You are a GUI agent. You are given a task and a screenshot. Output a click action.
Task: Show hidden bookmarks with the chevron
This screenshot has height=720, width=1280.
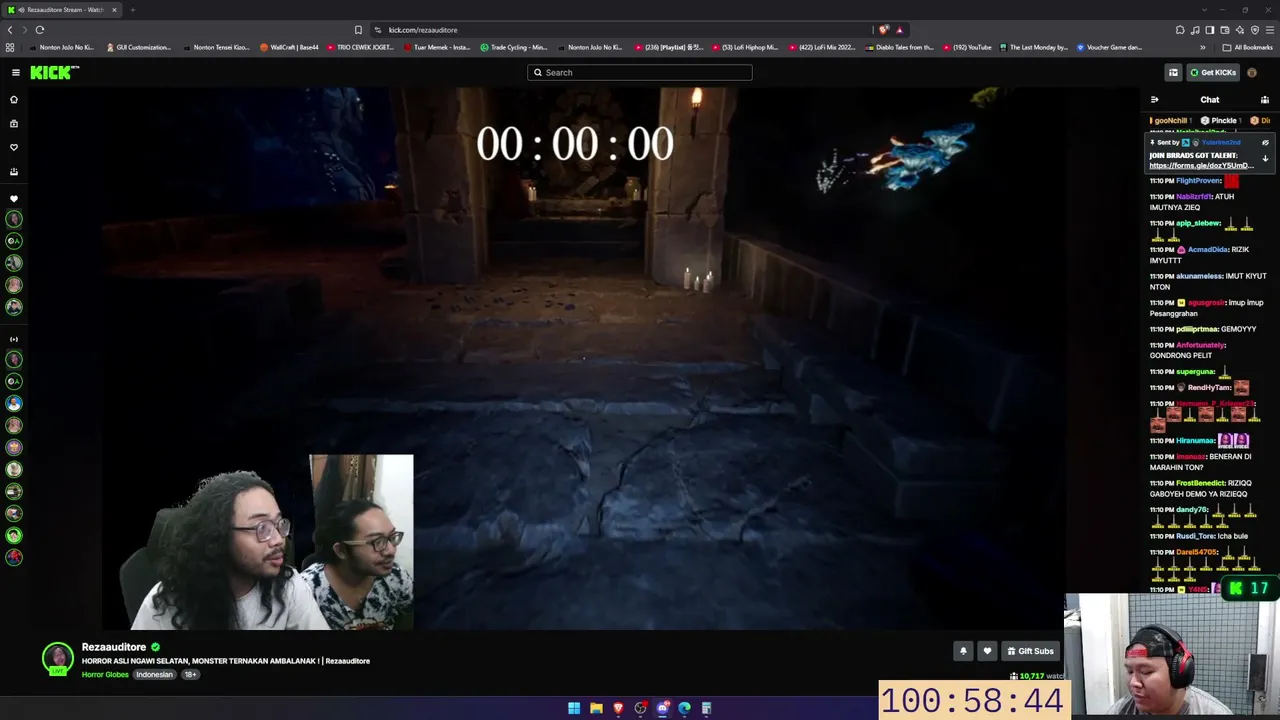pyautogui.click(x=1203, y=47)
